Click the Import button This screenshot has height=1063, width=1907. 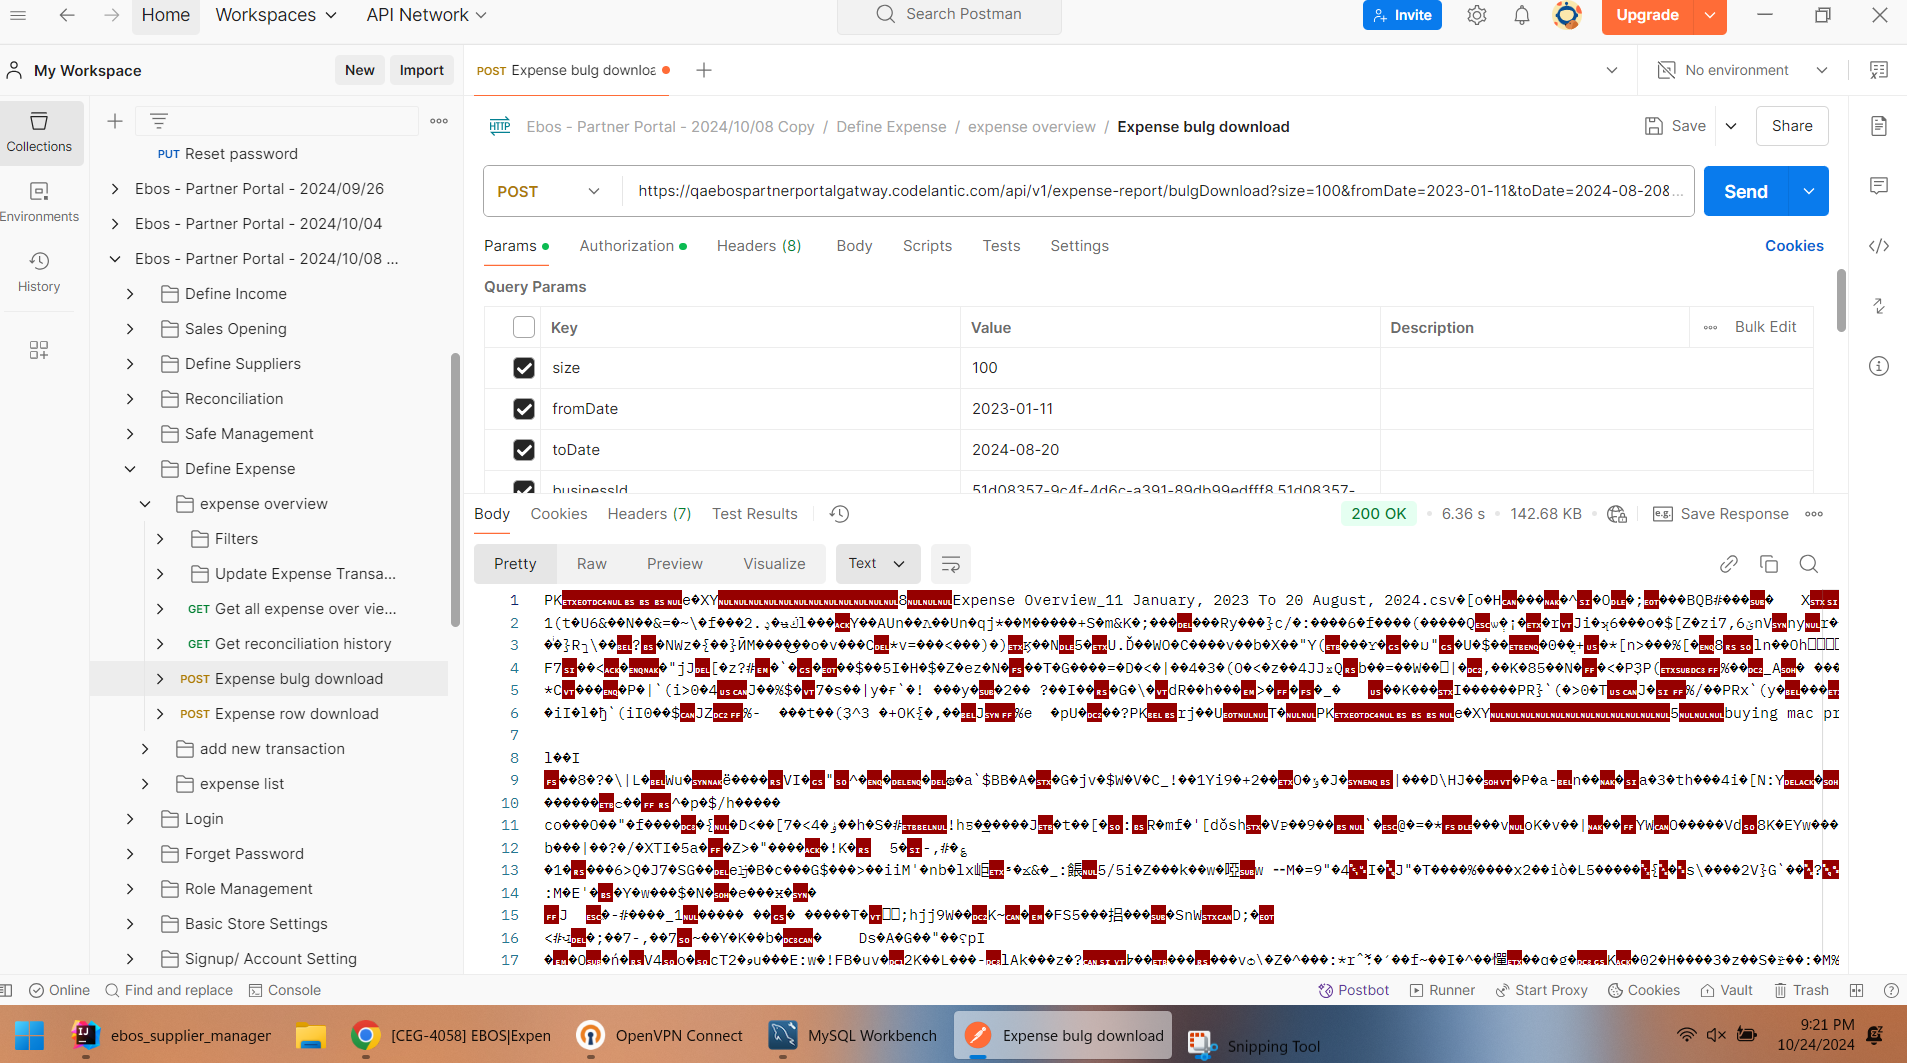(x=422, y=70)
